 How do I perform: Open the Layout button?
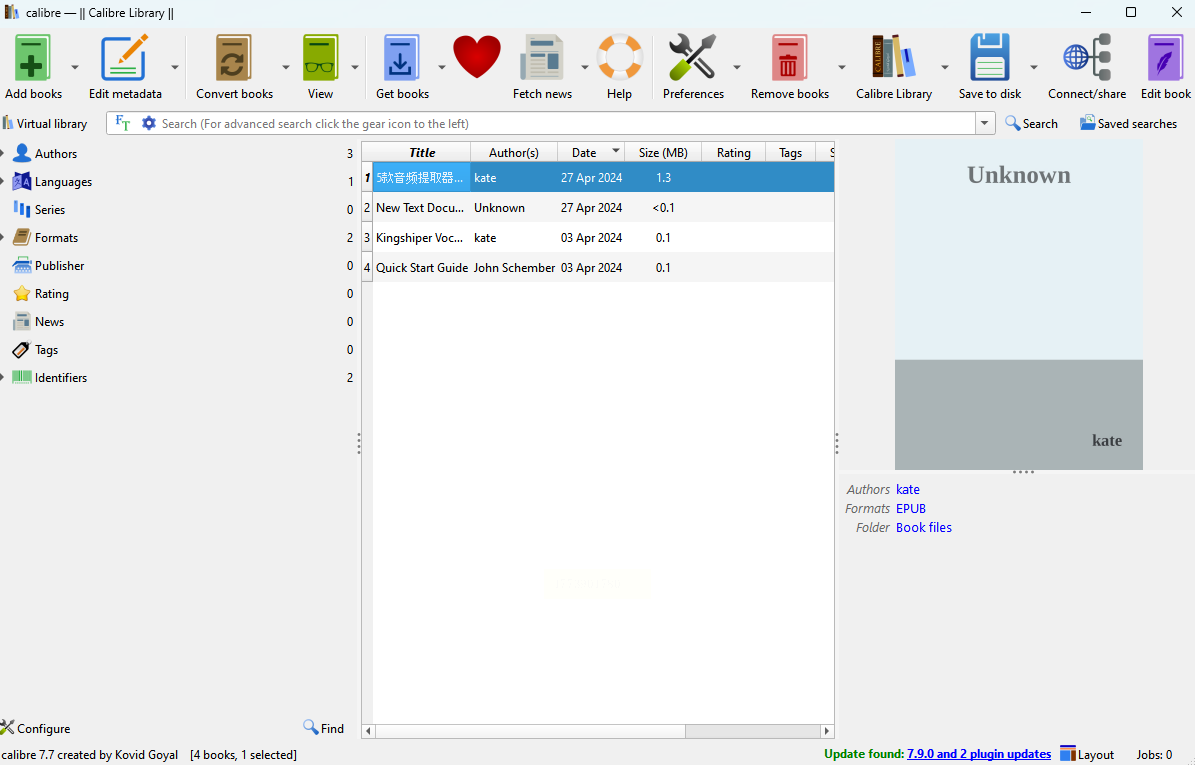tap(1088, 754)
